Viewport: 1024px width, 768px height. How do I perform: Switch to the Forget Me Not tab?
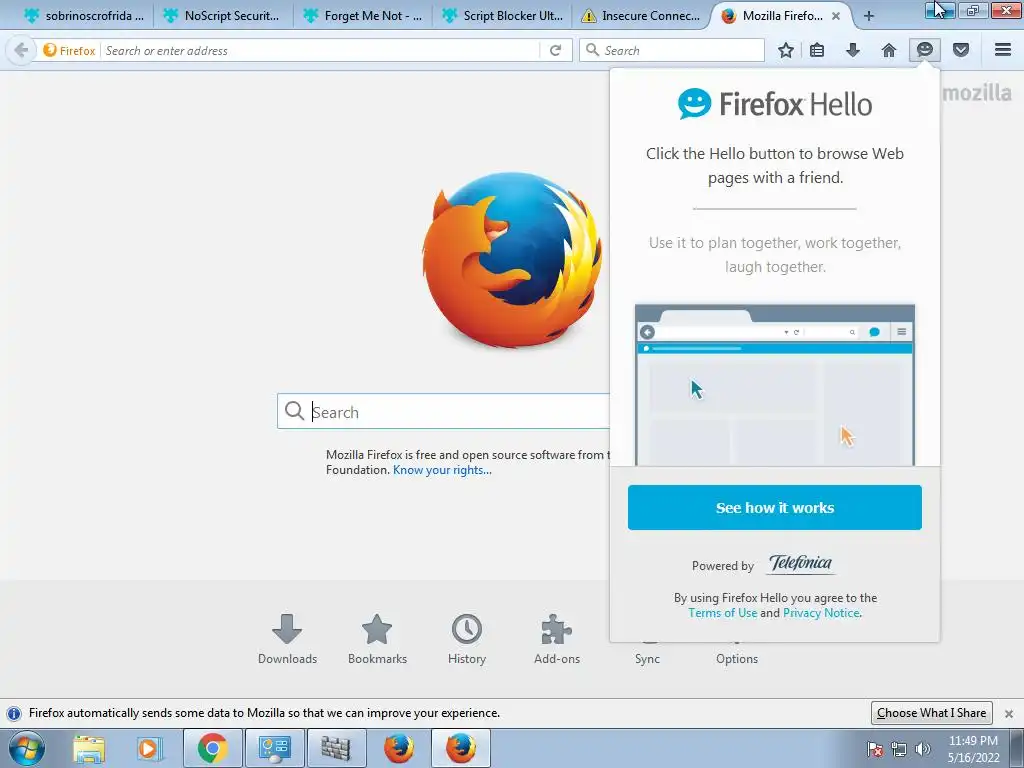click(x=362, y=16)
